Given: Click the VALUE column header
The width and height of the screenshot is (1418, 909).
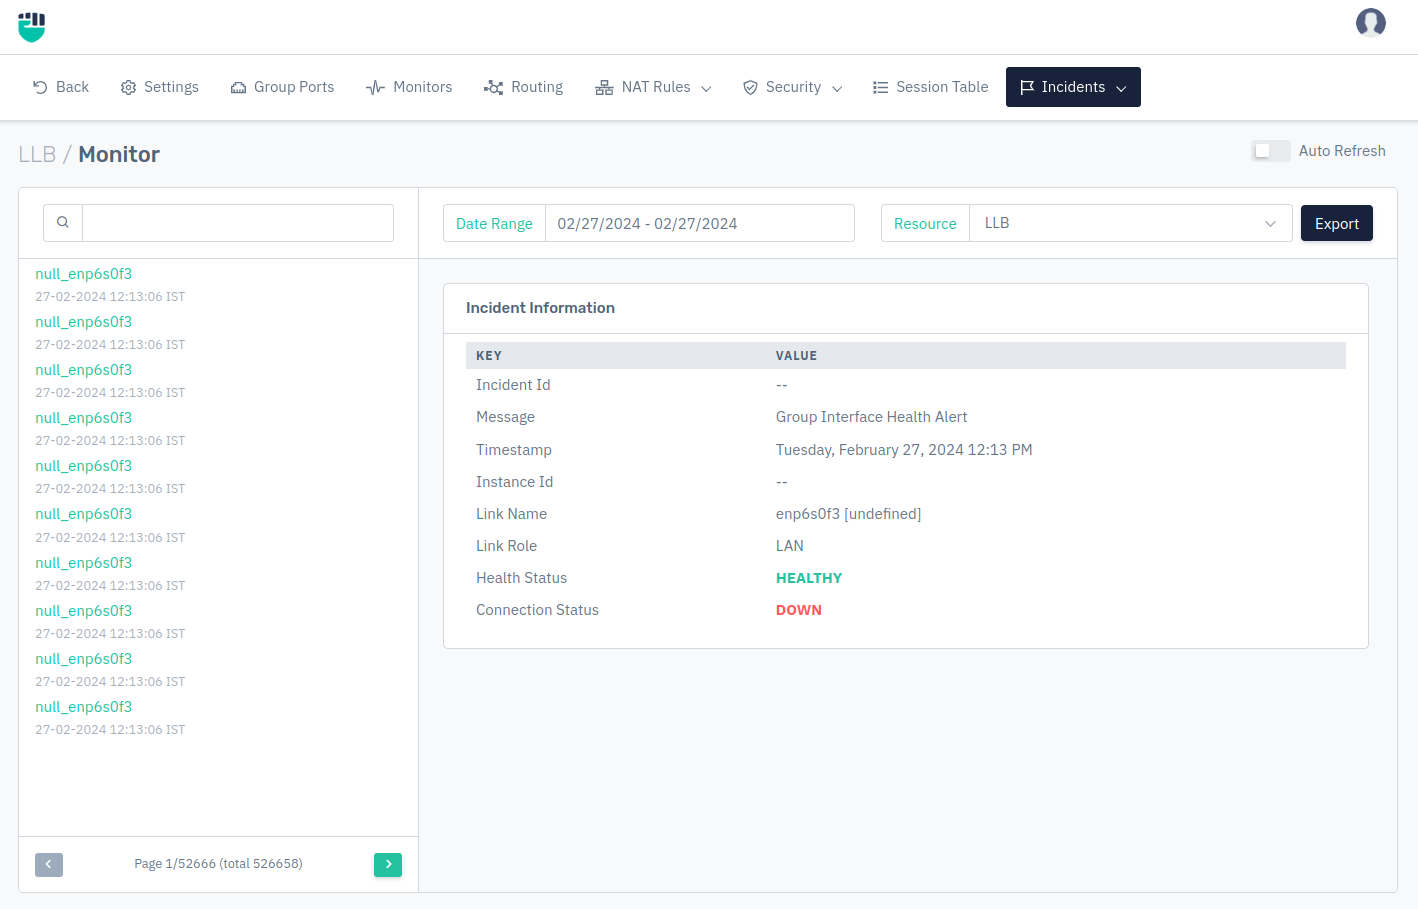Looking at the screenshot, I should (x=796, y=356).
